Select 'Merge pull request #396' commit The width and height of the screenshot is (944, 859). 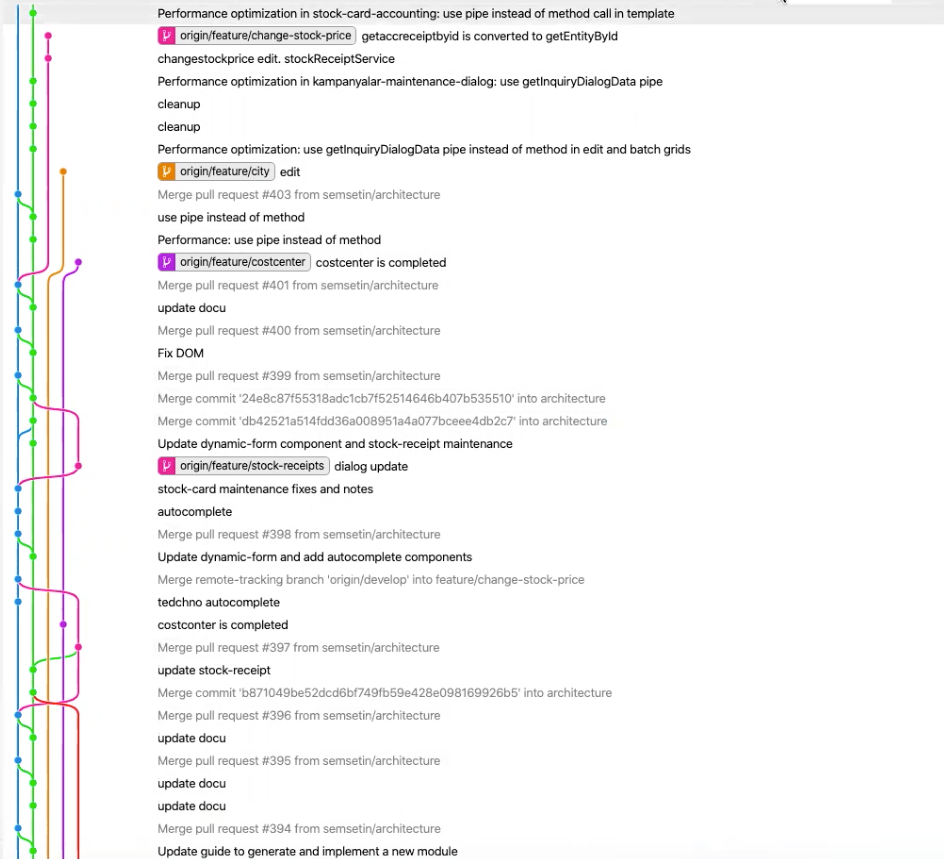(x=299, y=716)
